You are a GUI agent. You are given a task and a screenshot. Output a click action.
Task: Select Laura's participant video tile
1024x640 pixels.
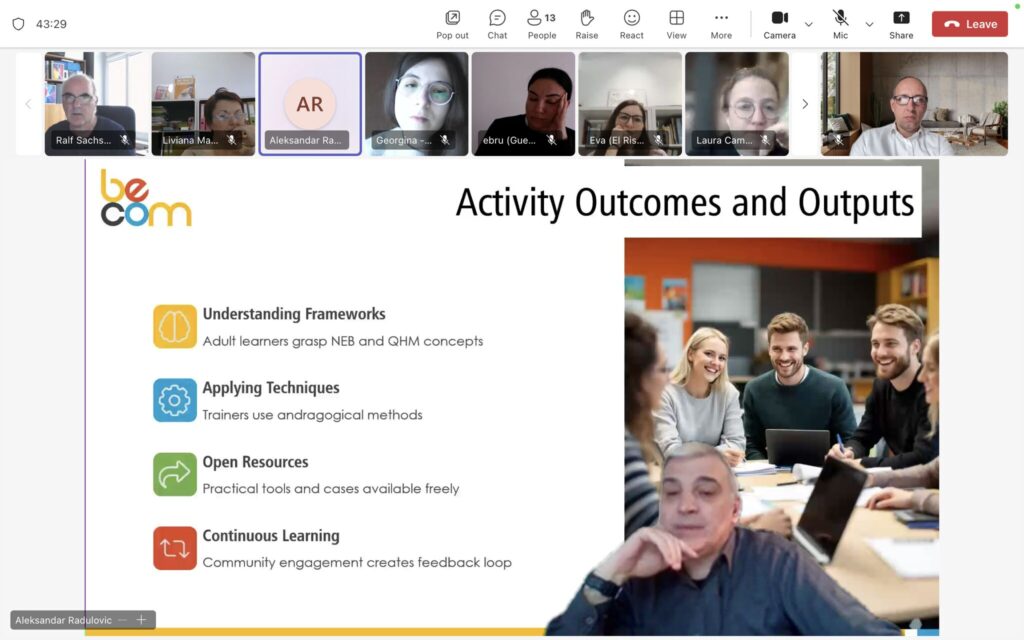(x=737, y=104)
